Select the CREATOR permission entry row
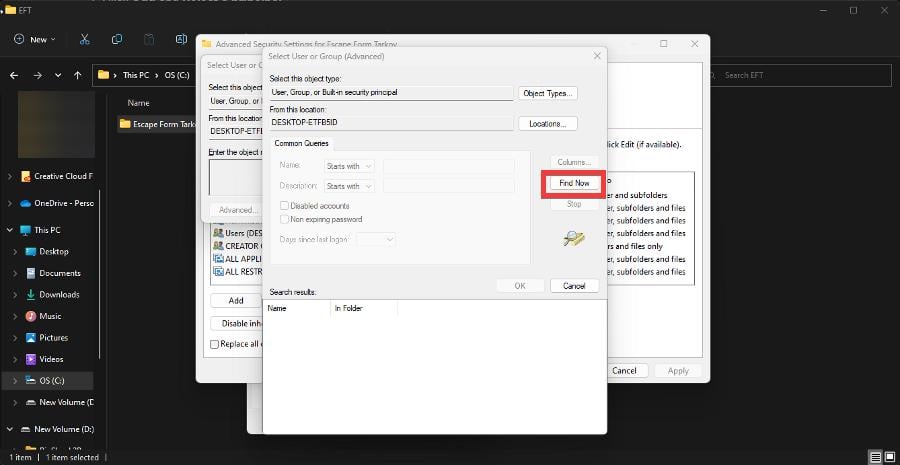 [237, 246]
